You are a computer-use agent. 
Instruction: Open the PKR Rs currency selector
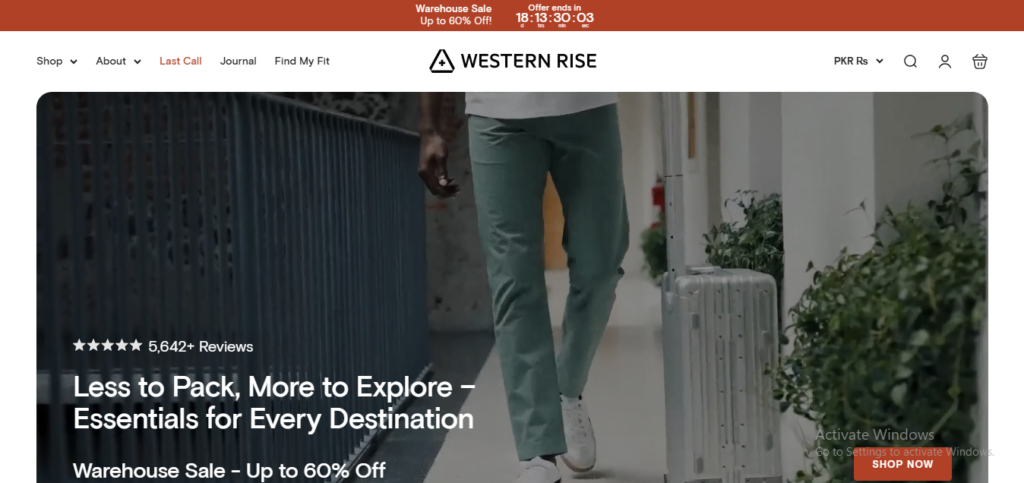[x=858, y=61]
